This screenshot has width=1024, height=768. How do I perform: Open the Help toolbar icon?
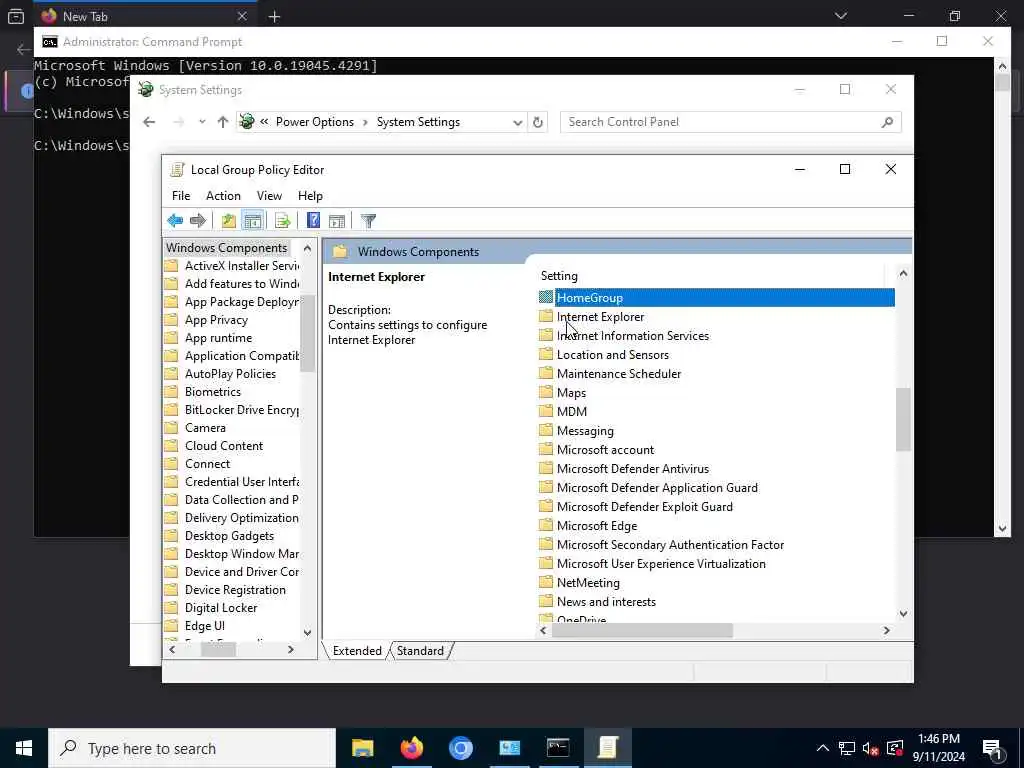[x=313, y=221]
